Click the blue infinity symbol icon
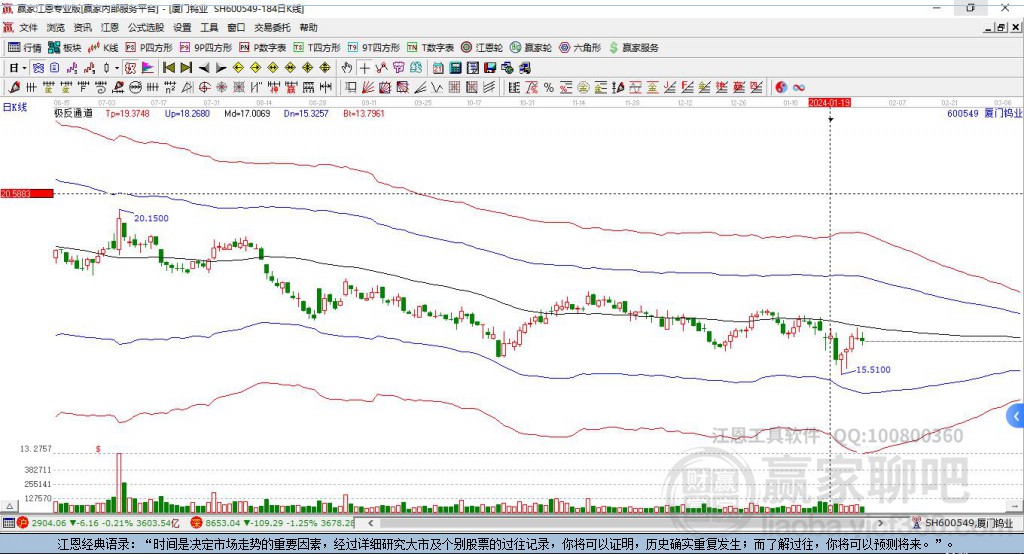This screenshot has height=554, width=1024. [x=799, y=87]
